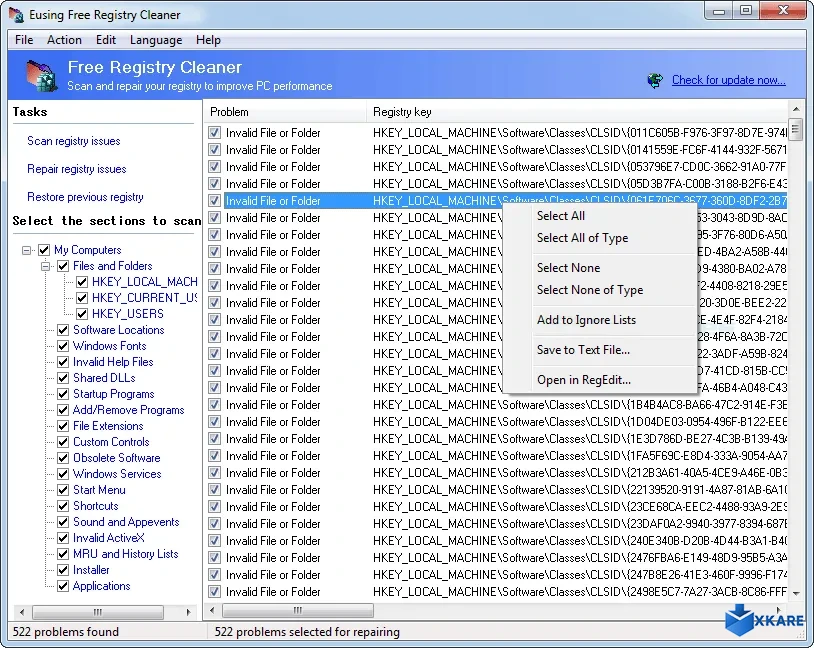Viewport: 814px width, 648px height.
Task: Choose Select All in context menu
Action: 561,216
